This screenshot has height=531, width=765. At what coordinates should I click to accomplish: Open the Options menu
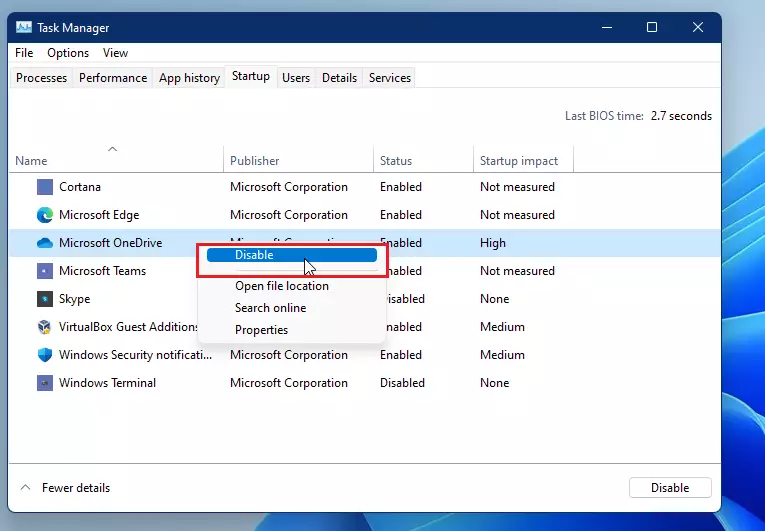tap(68, 53)
